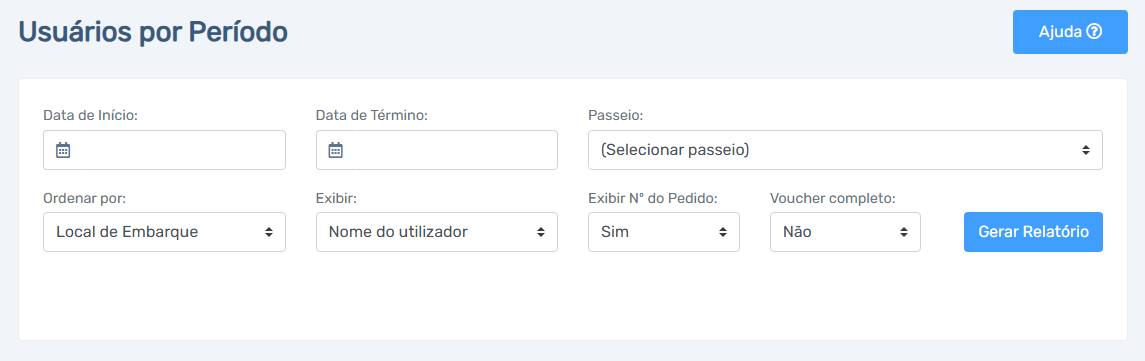Screen dimensions: 1145x361
Task: Open the Local de Embarque dropdown
Action: click(164, 232)
